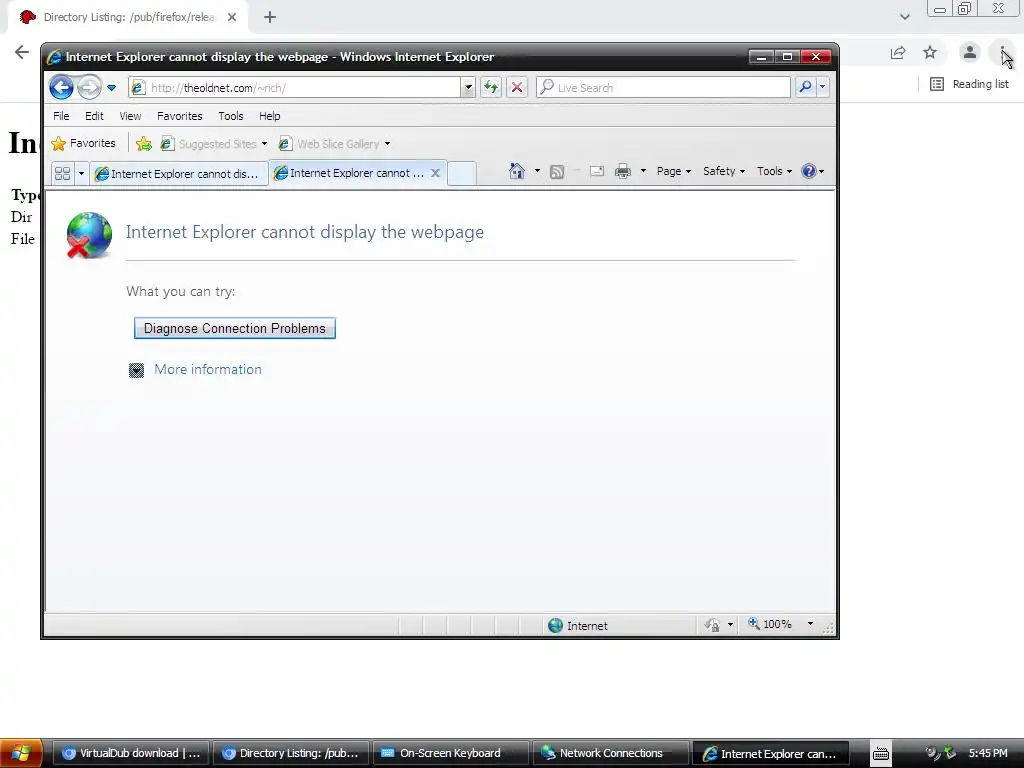The image size is (1024, 768).
Task: Click IE Forward arrow button
Action: click(89, 87)
